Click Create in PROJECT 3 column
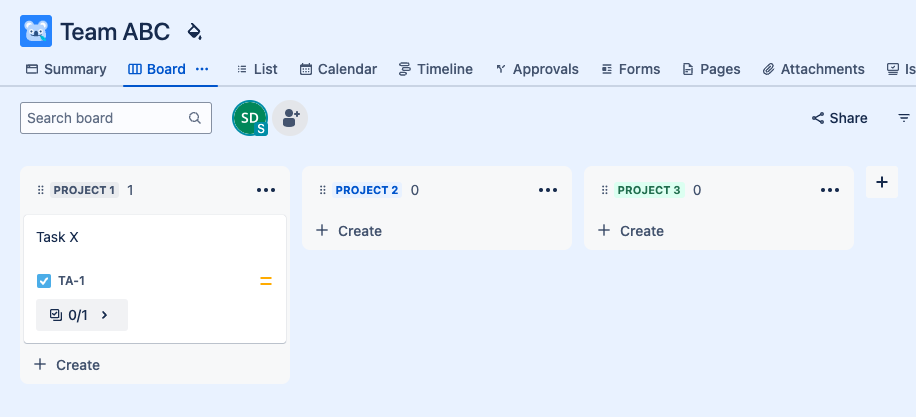The width and height of the screenshot is (916, 417). pos(631,231)
